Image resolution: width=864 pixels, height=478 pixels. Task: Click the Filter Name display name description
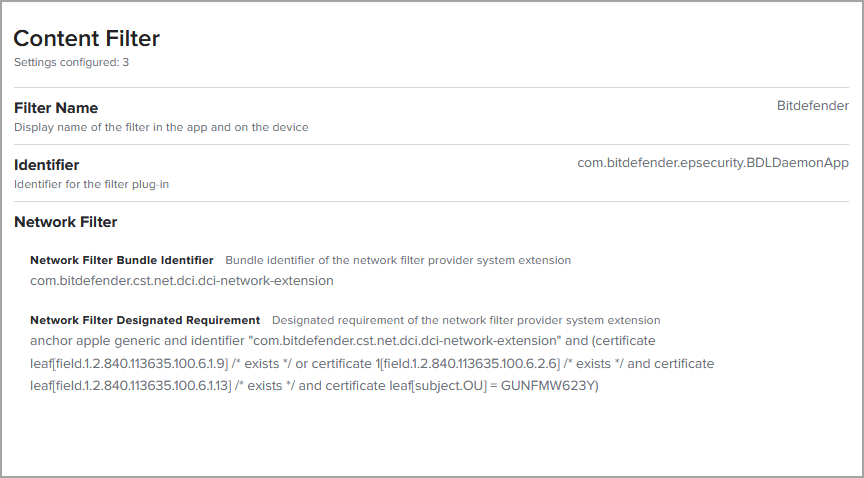(x=161, y=127)
